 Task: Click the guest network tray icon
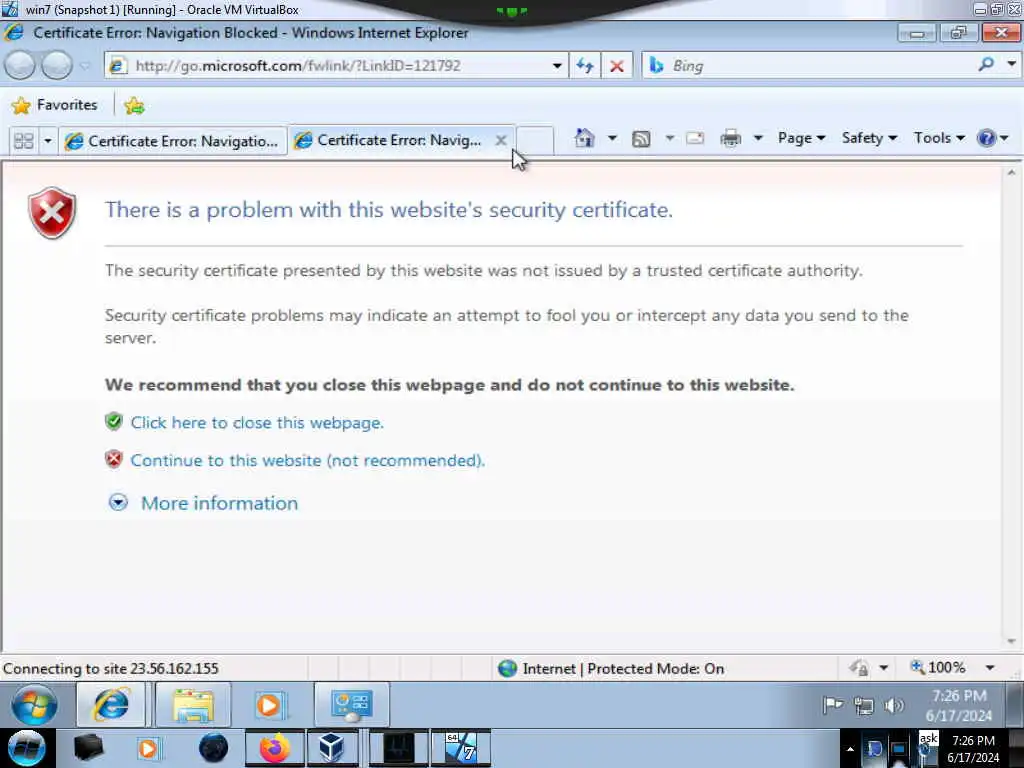(x=863, y=706)
